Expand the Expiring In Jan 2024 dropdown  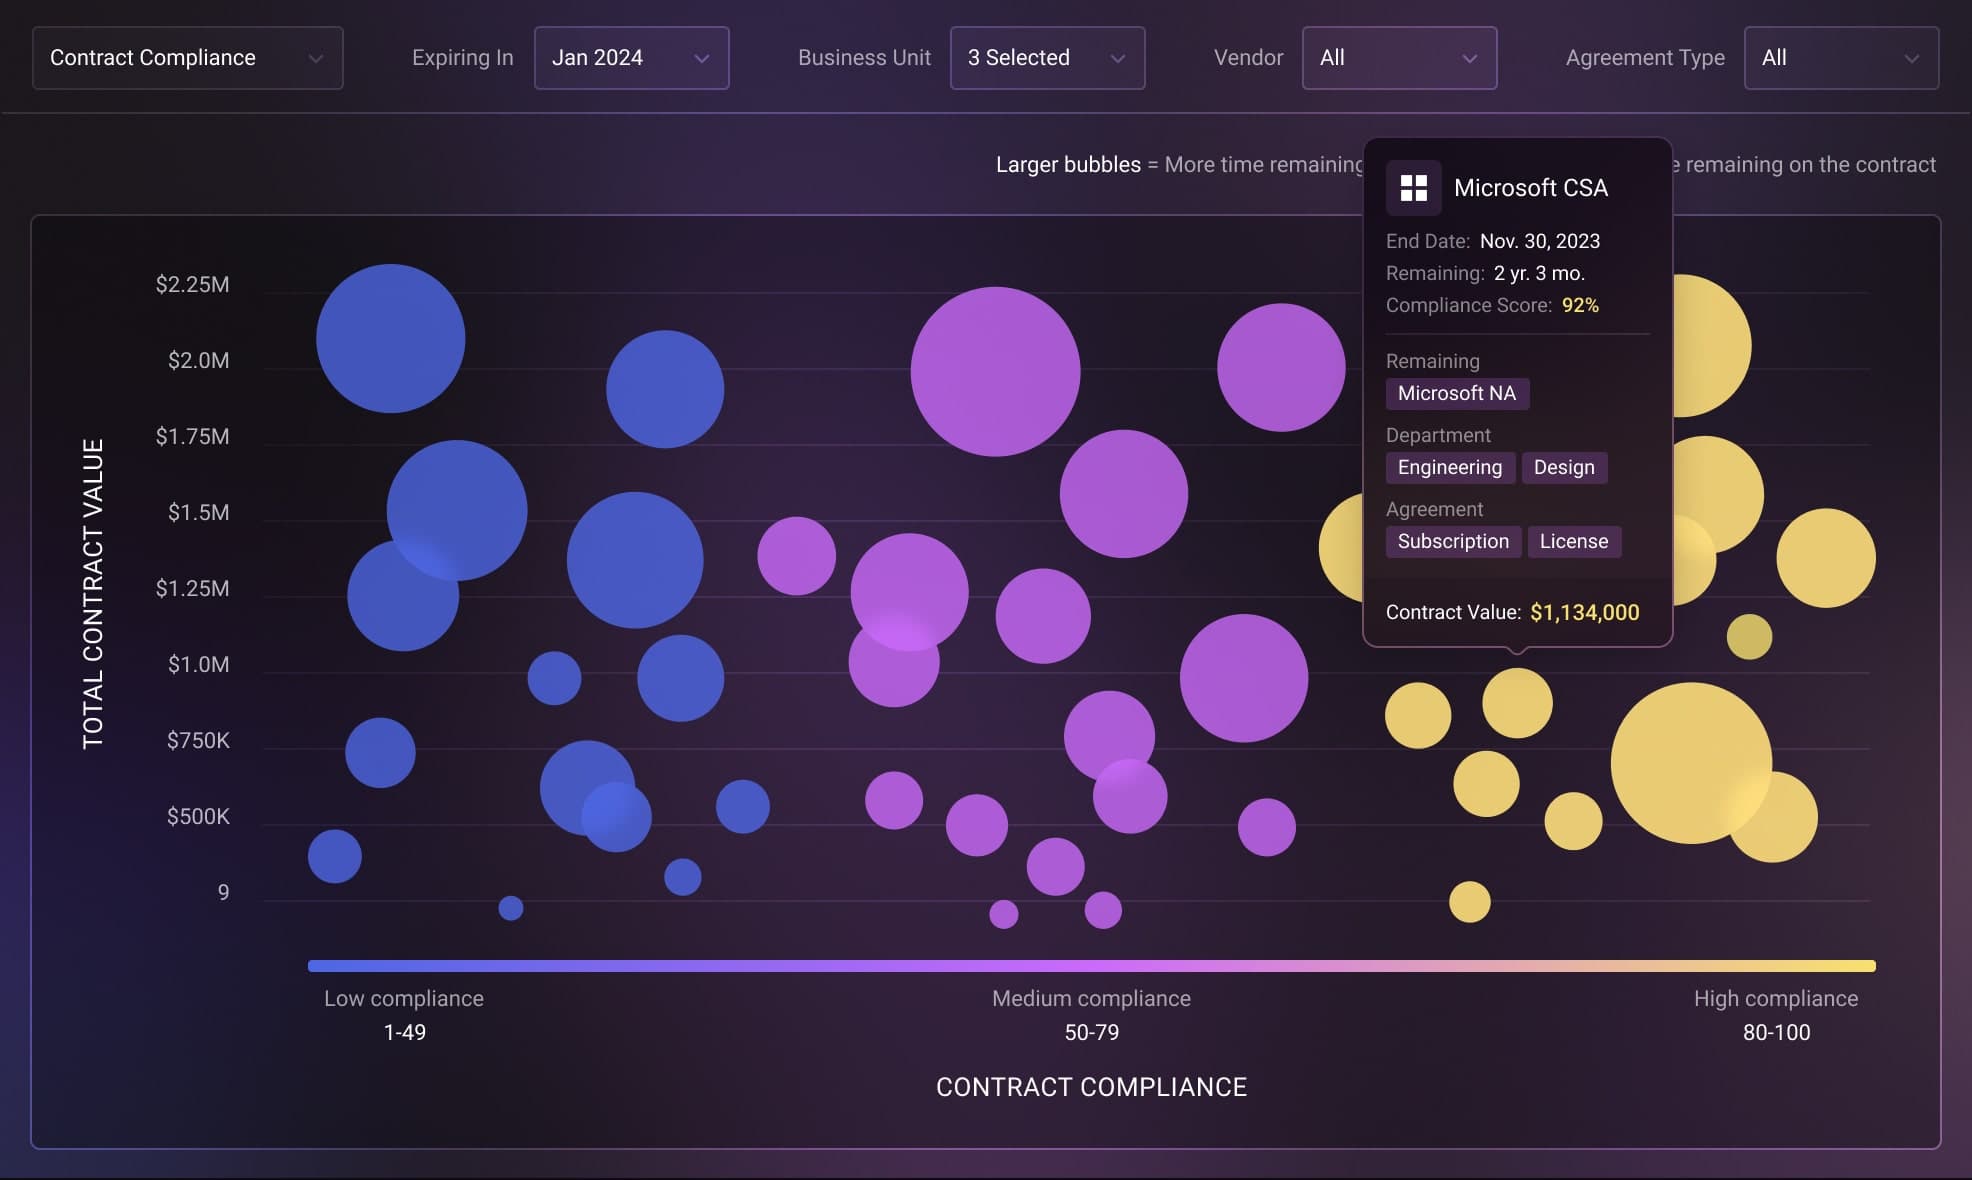click(631, 58)
